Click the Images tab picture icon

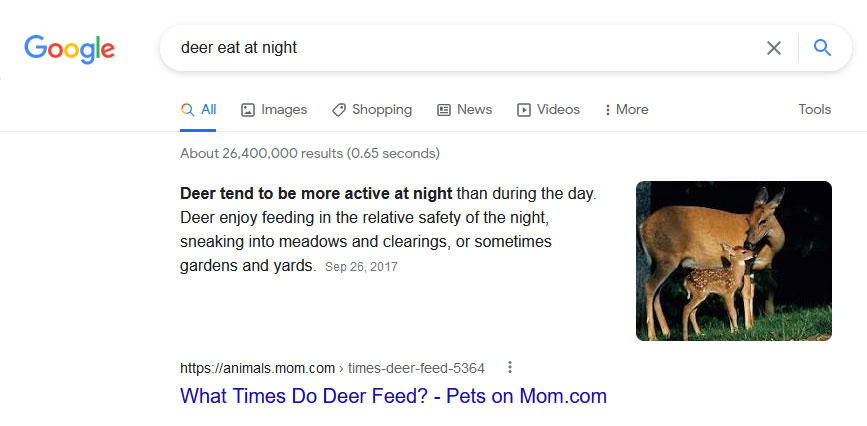(248, 110)
